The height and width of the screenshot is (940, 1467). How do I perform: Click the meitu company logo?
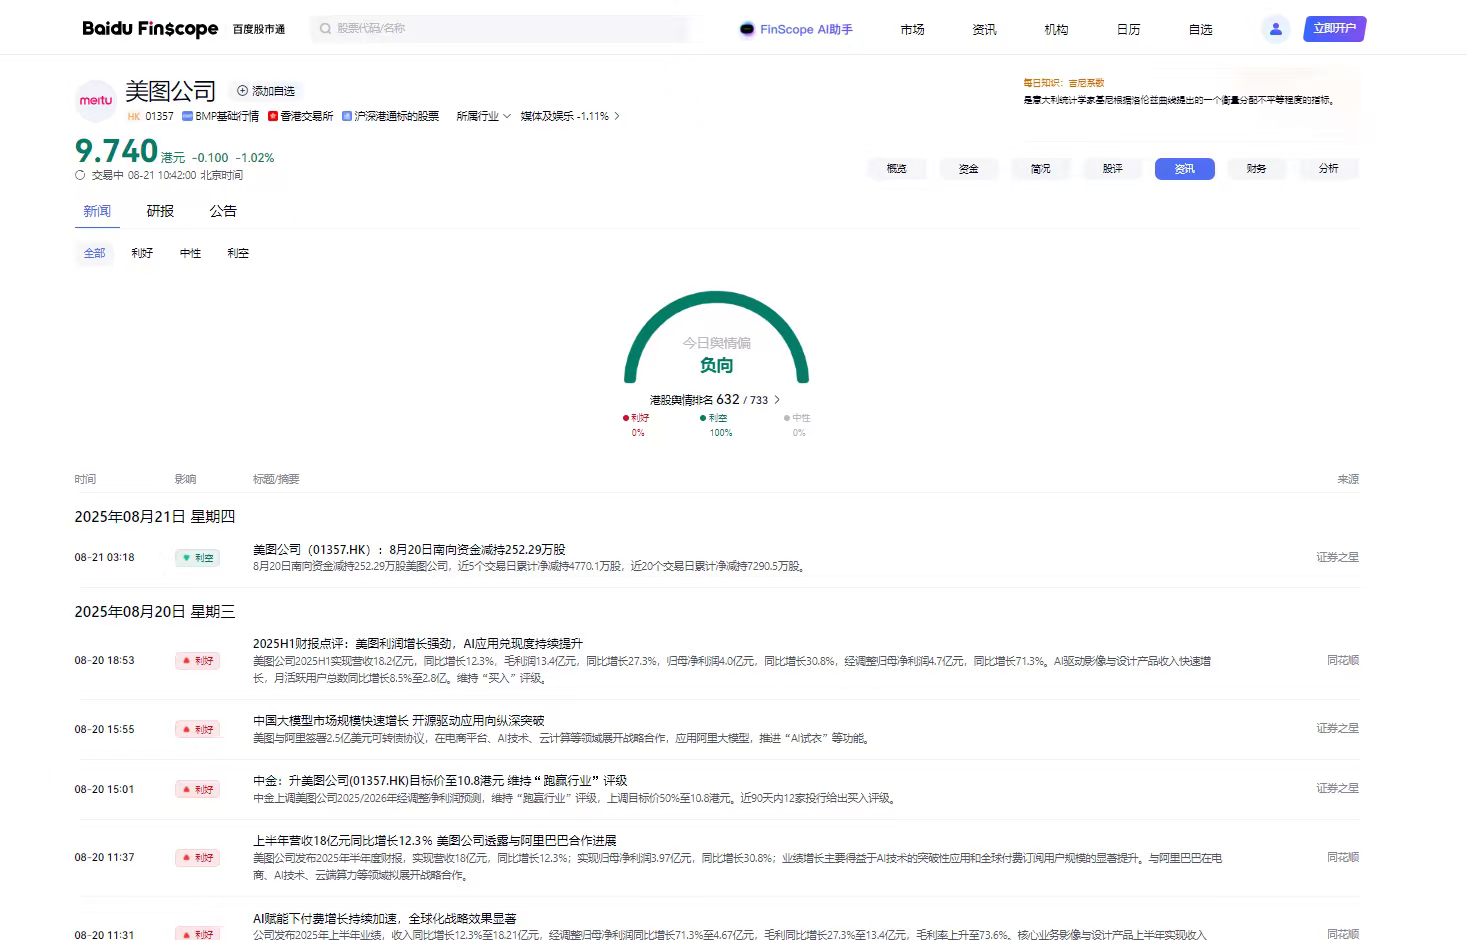pyautogui.click(x=96, y=100)
